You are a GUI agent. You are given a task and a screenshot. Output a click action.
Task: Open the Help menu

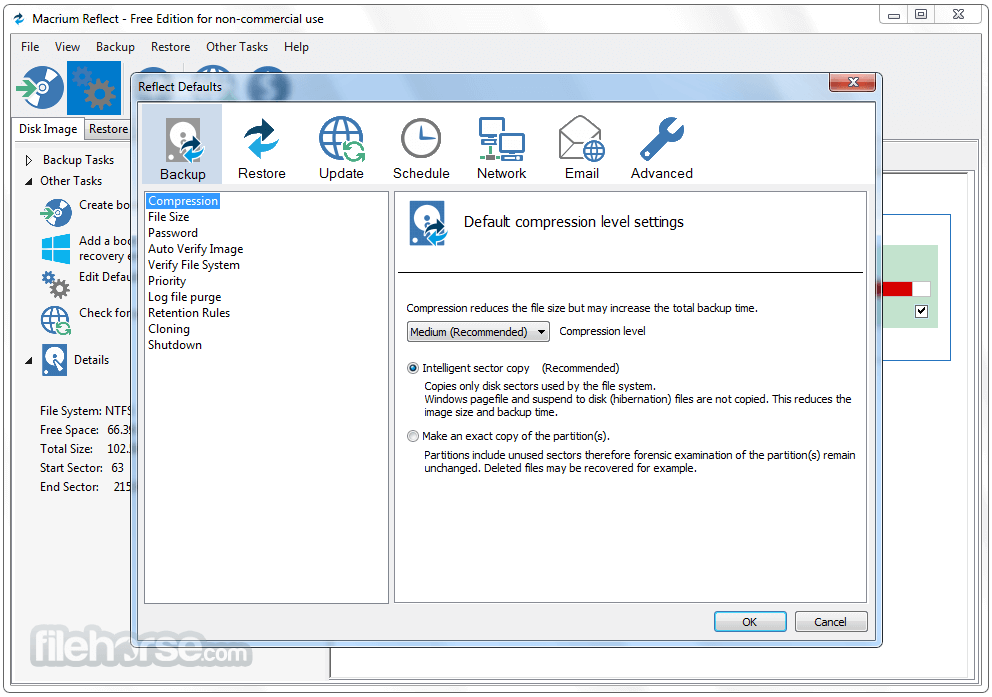point(296,47)
